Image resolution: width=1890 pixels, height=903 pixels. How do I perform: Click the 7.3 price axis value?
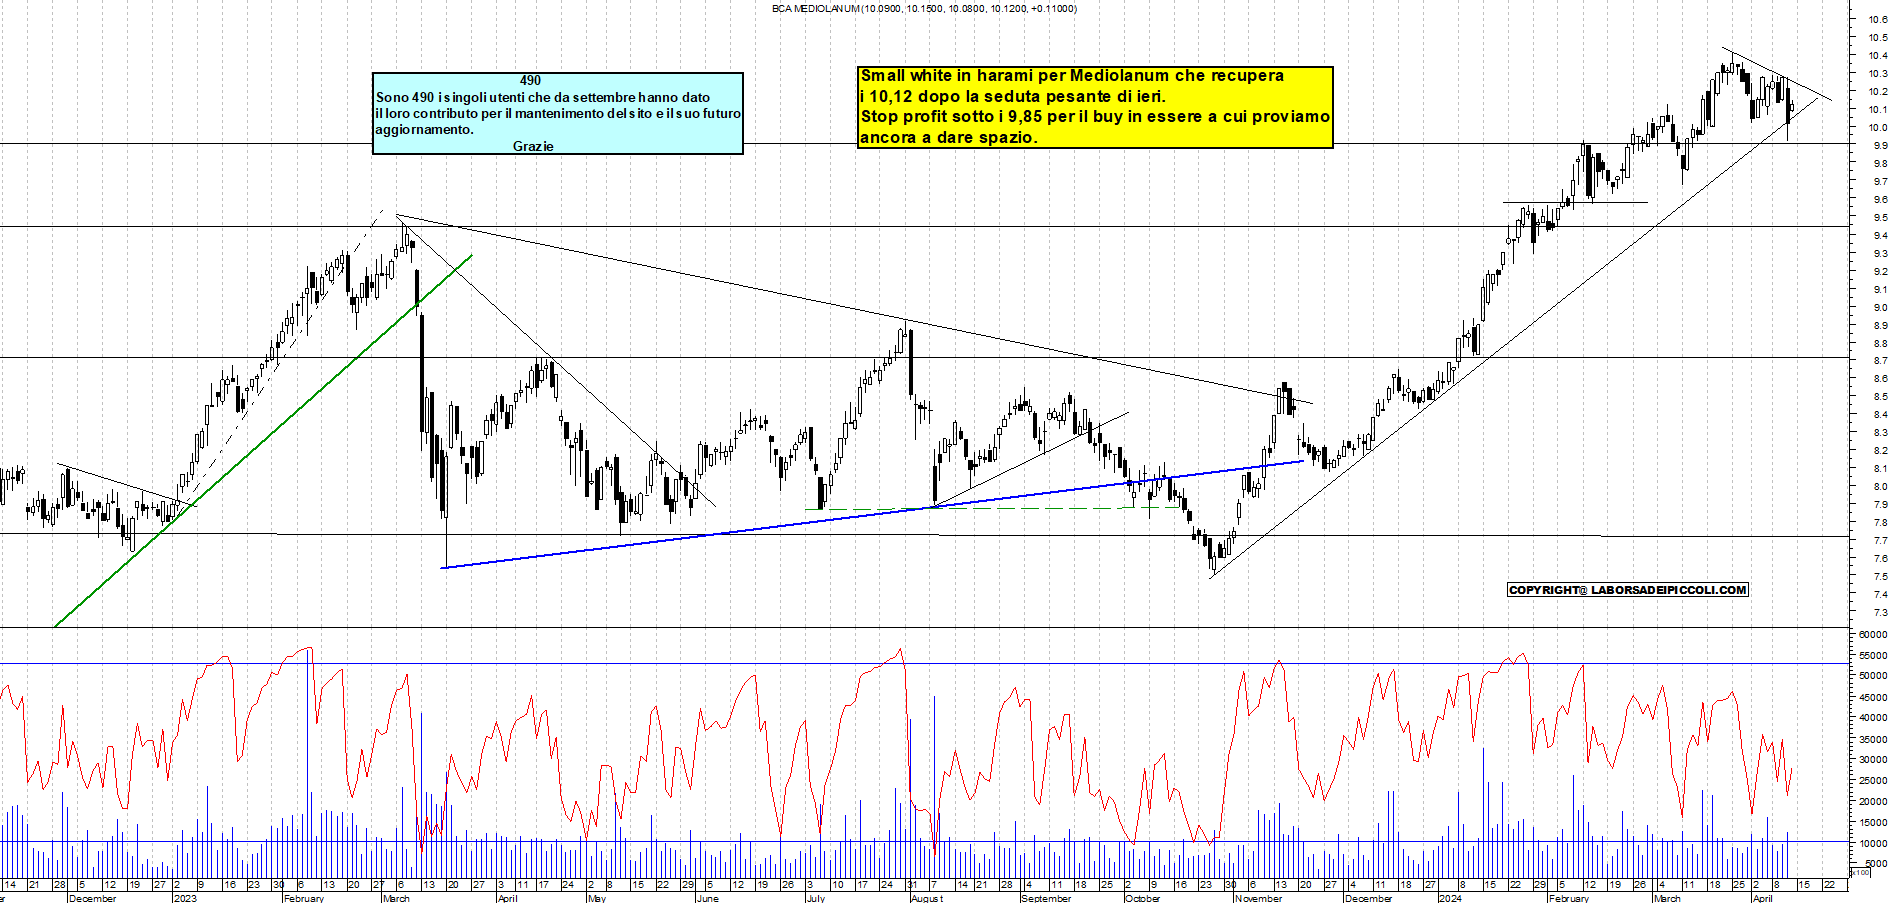1880,612
